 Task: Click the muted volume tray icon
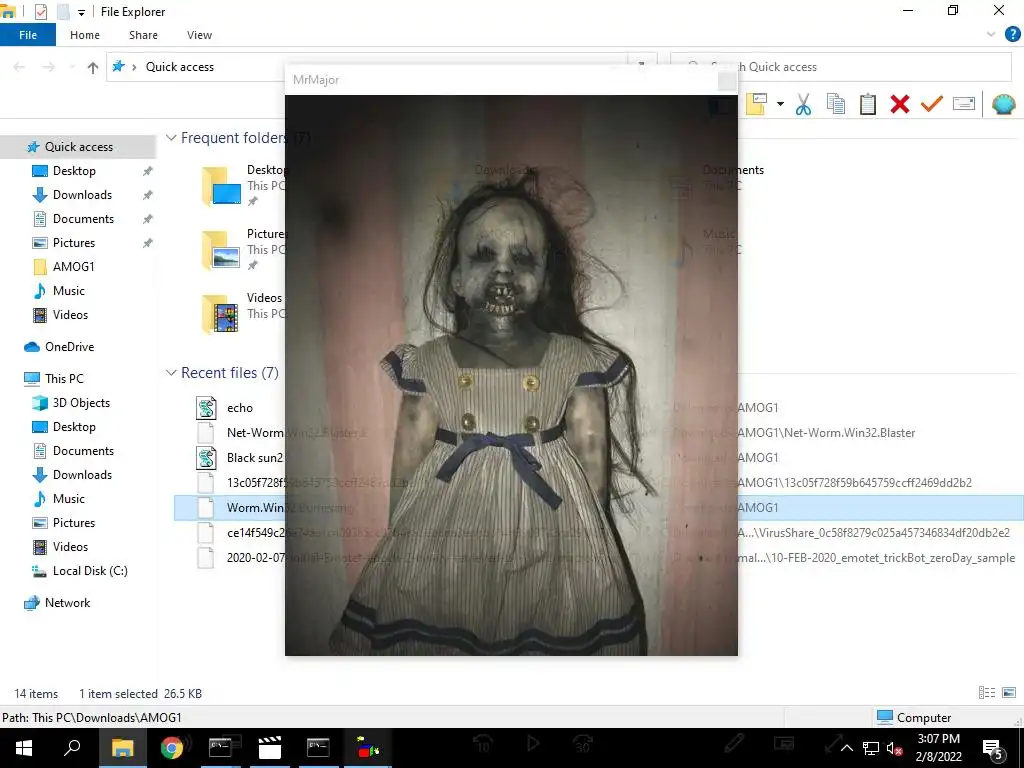(894, 748)
